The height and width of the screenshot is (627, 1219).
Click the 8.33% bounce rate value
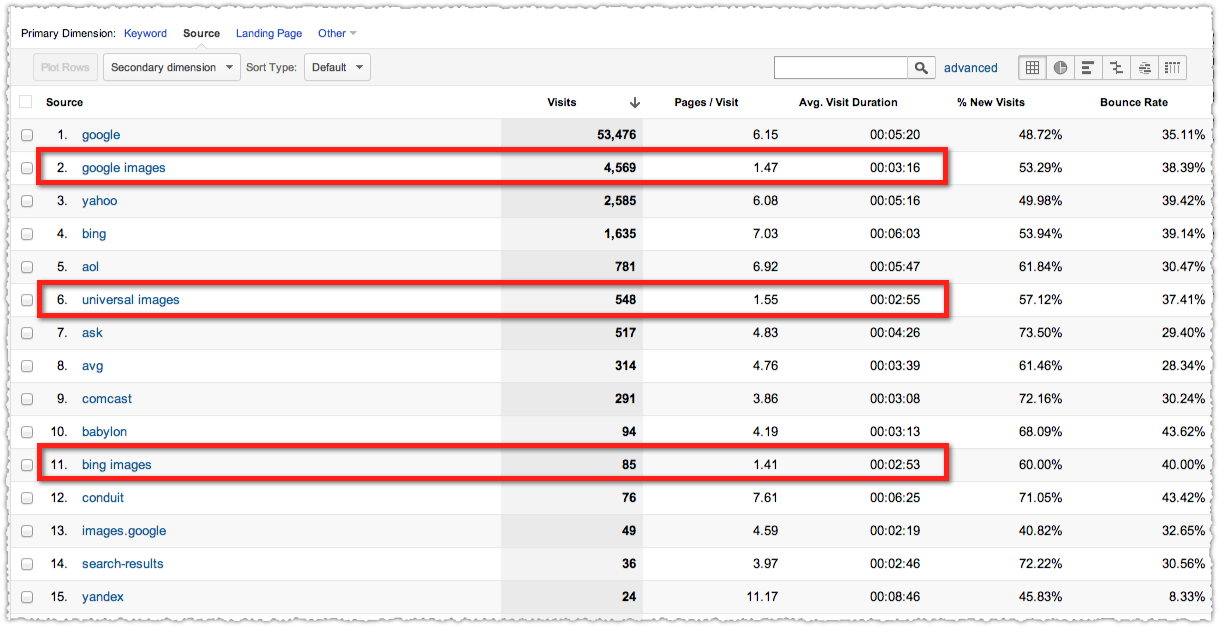[x=1186, y=597]
